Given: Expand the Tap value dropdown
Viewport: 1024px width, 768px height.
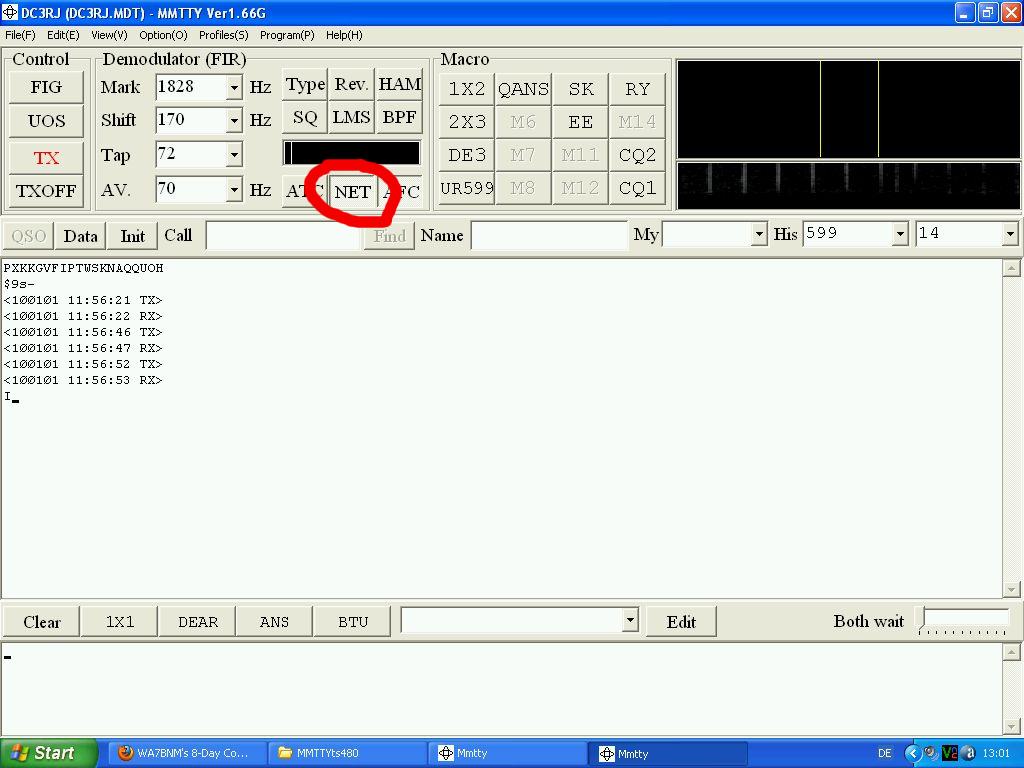Looking at the screenshot, I should [x=234, y=155].
